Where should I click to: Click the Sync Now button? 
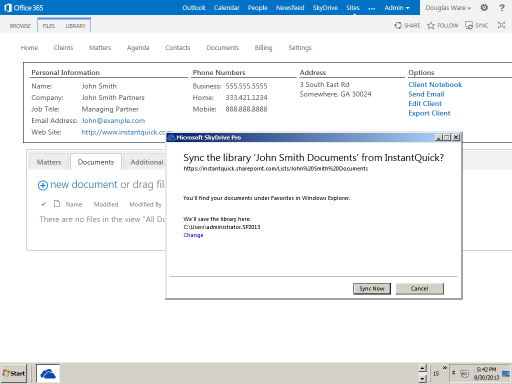click(372, 289)
